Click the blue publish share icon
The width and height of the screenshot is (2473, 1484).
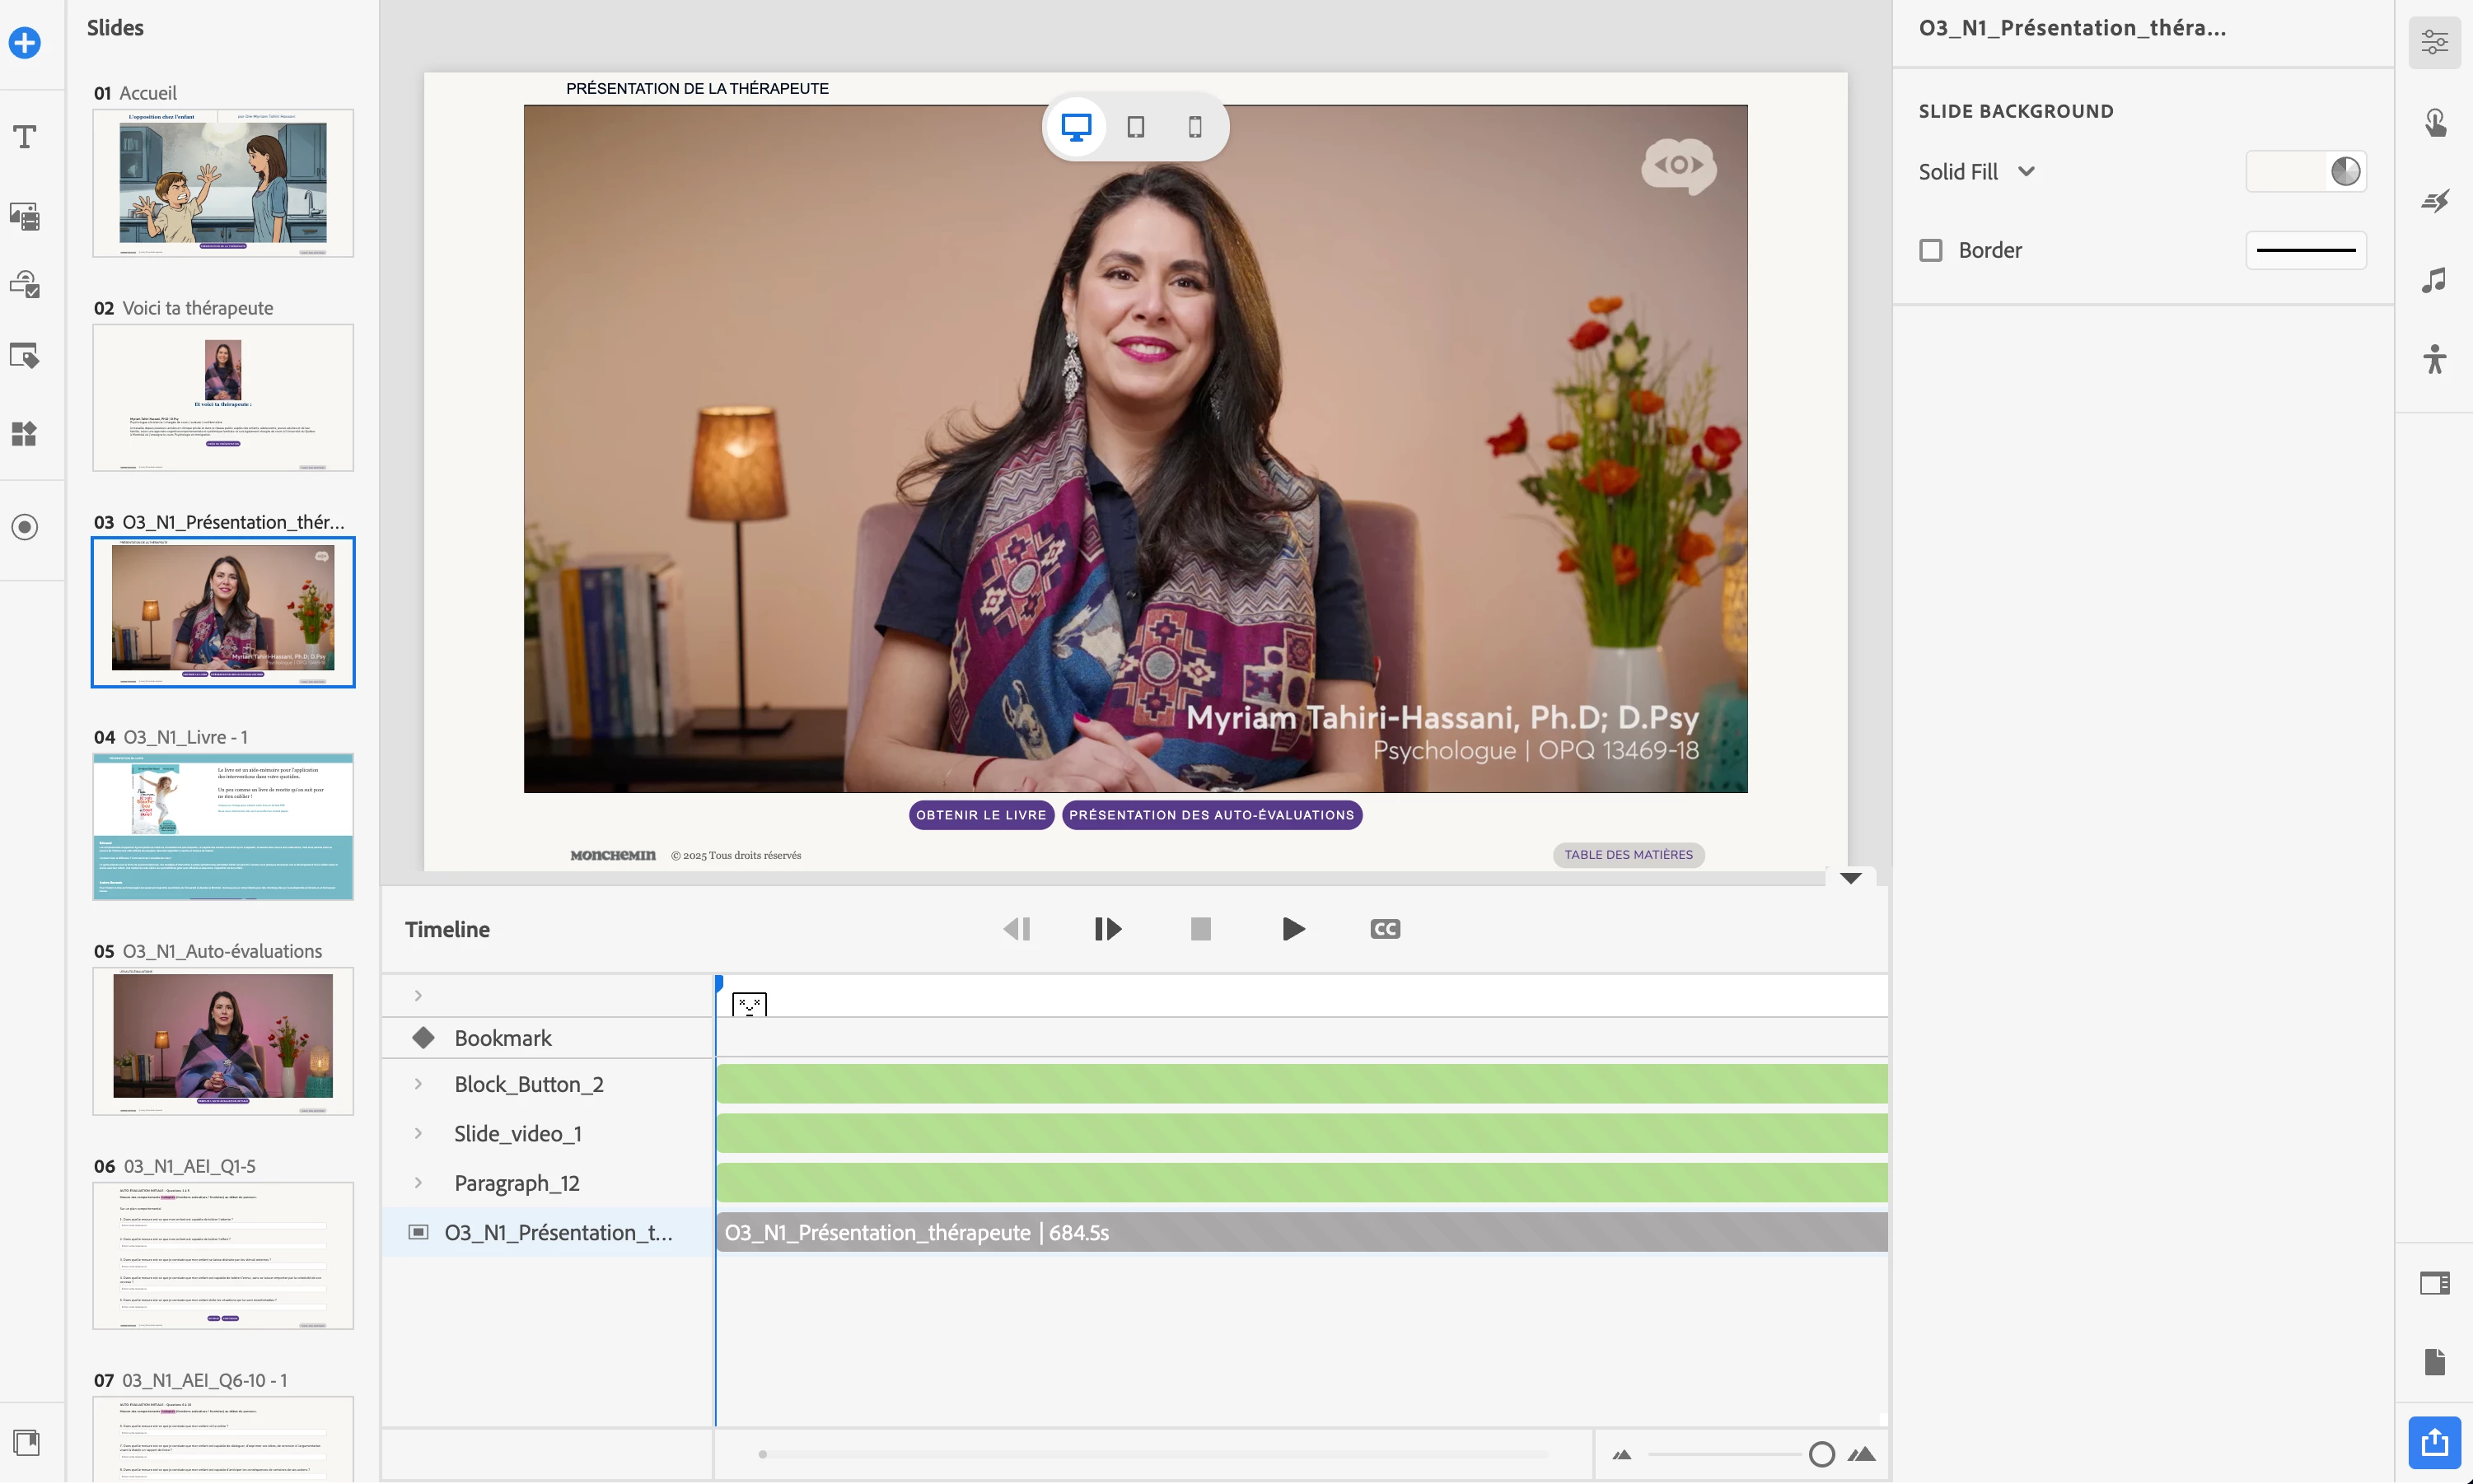point(2434,1442)
